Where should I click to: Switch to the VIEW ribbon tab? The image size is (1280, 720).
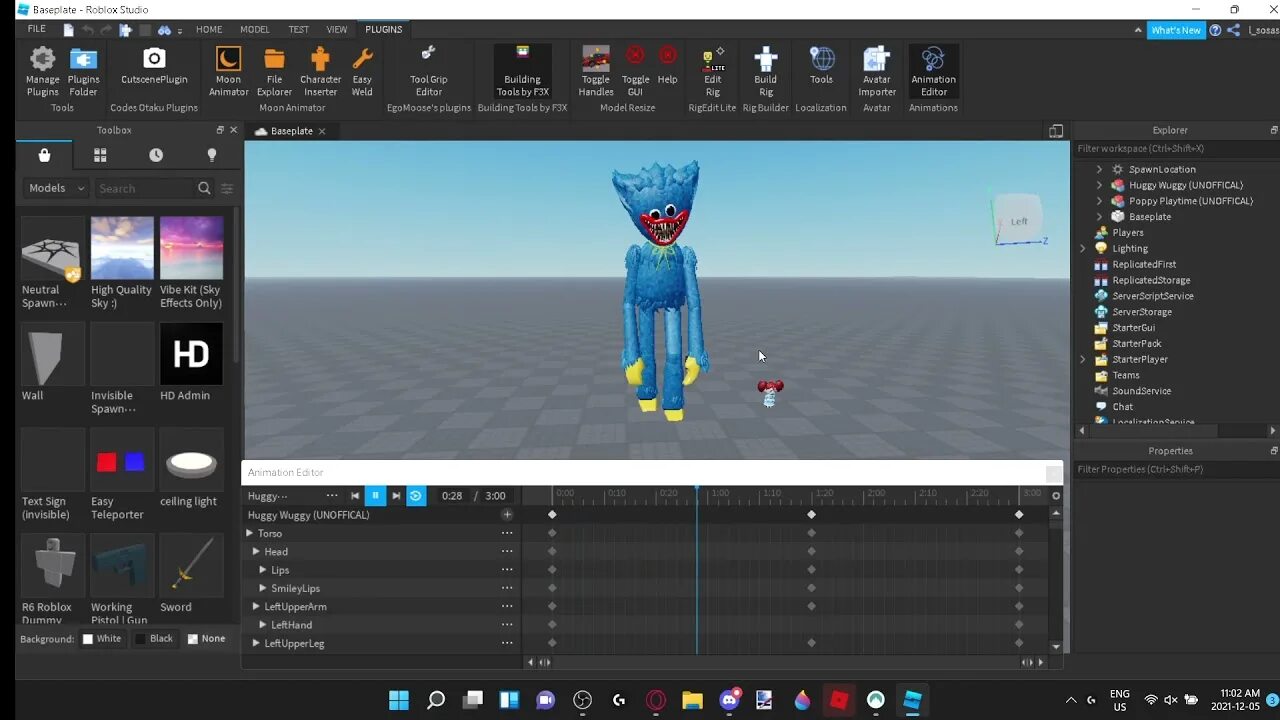click(337, 30)
